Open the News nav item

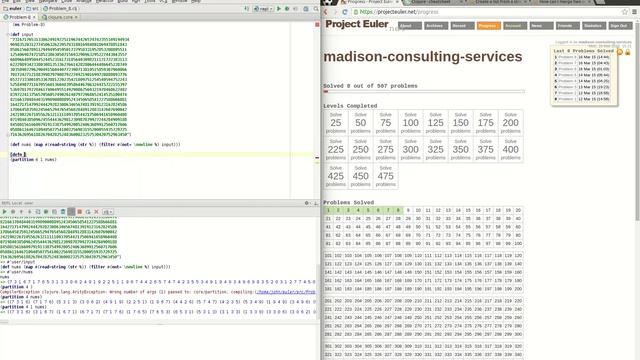coord(541,26)
